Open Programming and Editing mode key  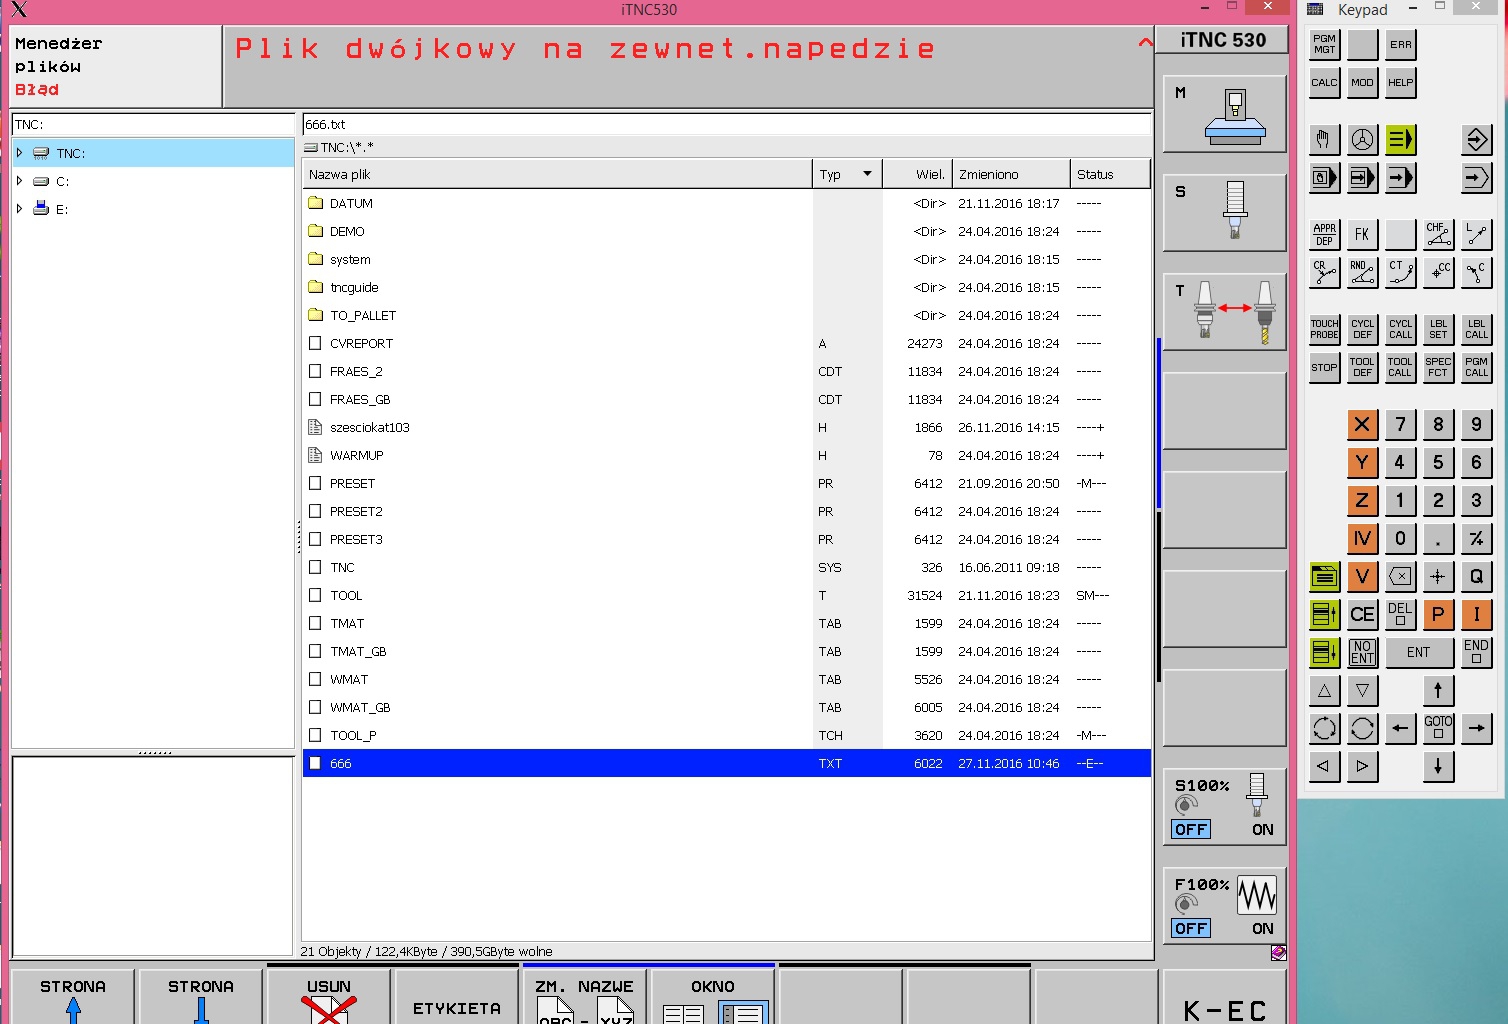click(x=1477, y=140)
